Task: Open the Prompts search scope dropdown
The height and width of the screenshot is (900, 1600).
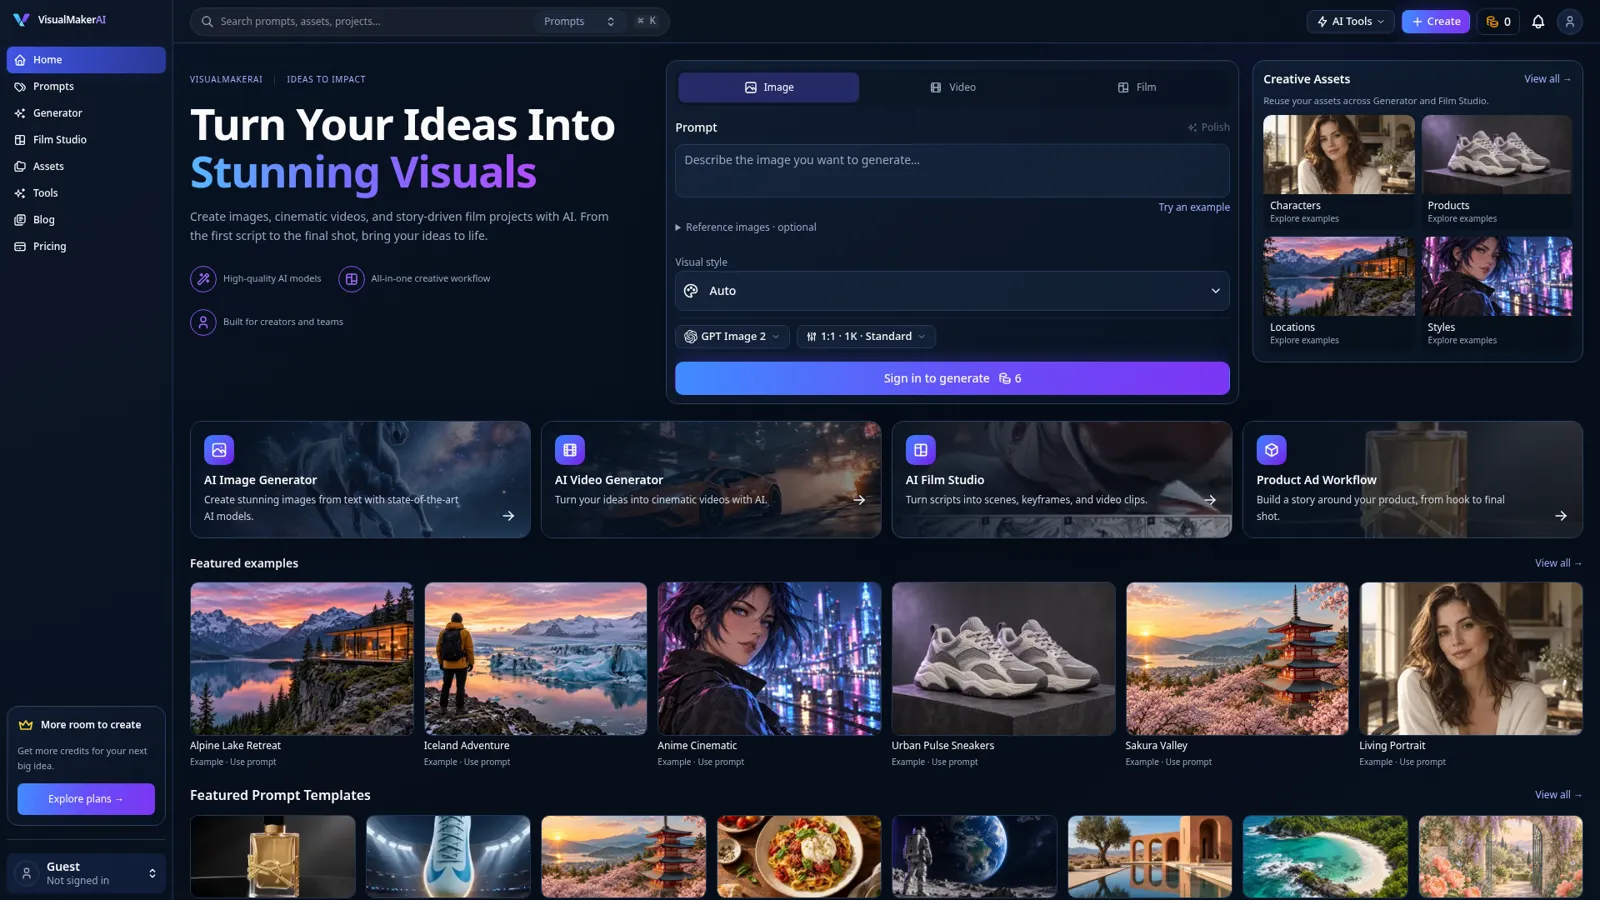Action: pos(579,21)
